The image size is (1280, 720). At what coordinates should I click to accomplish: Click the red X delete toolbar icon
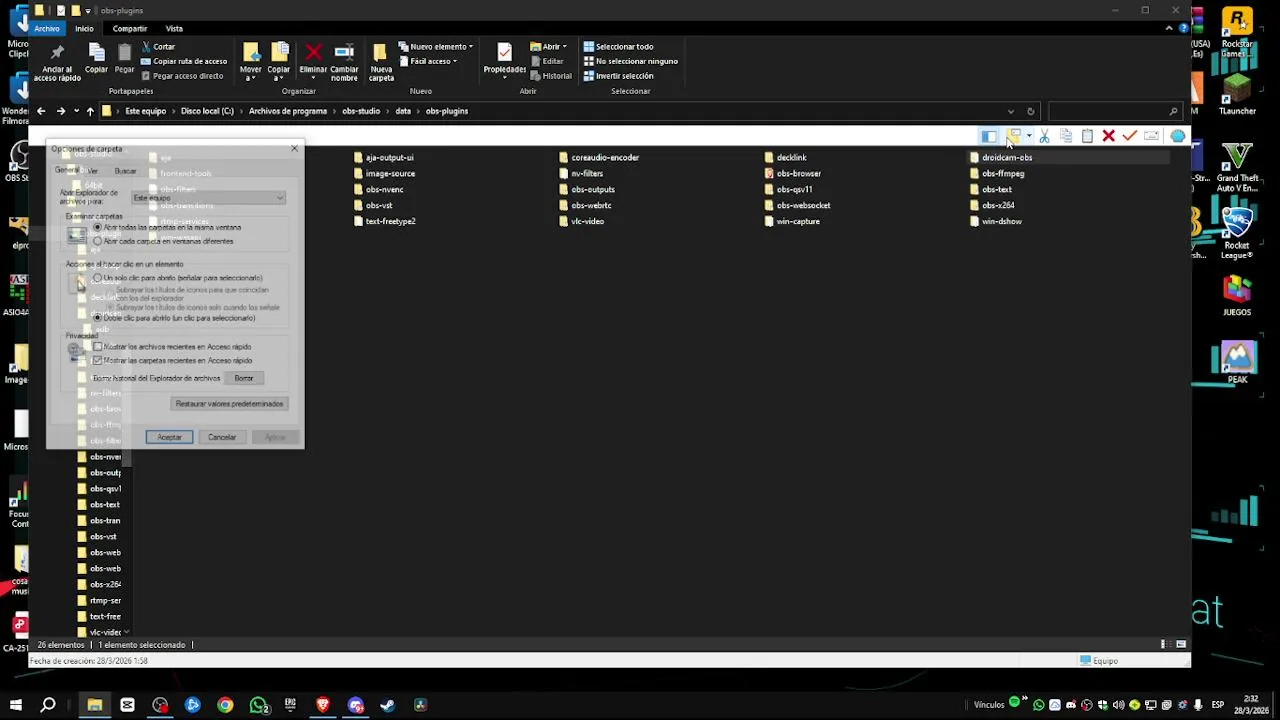click(x=1109, y=136)
